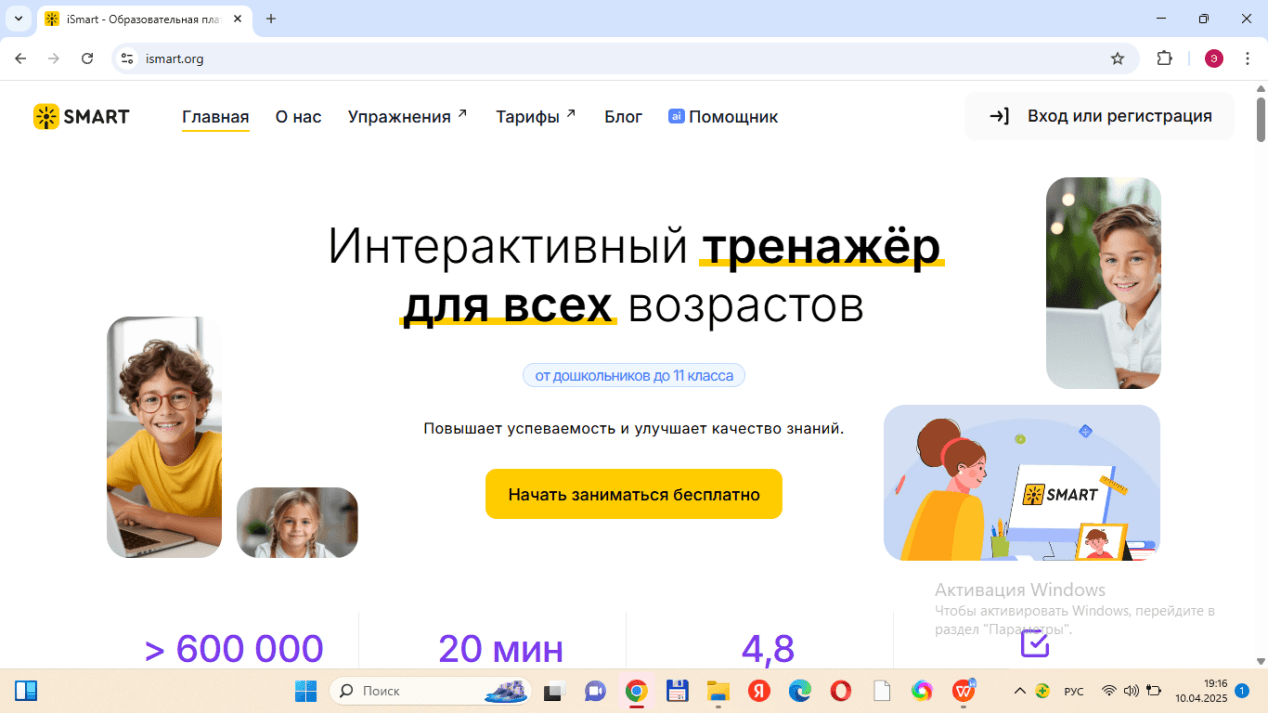Click the scrollbar down arrow
1268x713 pixels.
click(x=1260, y=661)
